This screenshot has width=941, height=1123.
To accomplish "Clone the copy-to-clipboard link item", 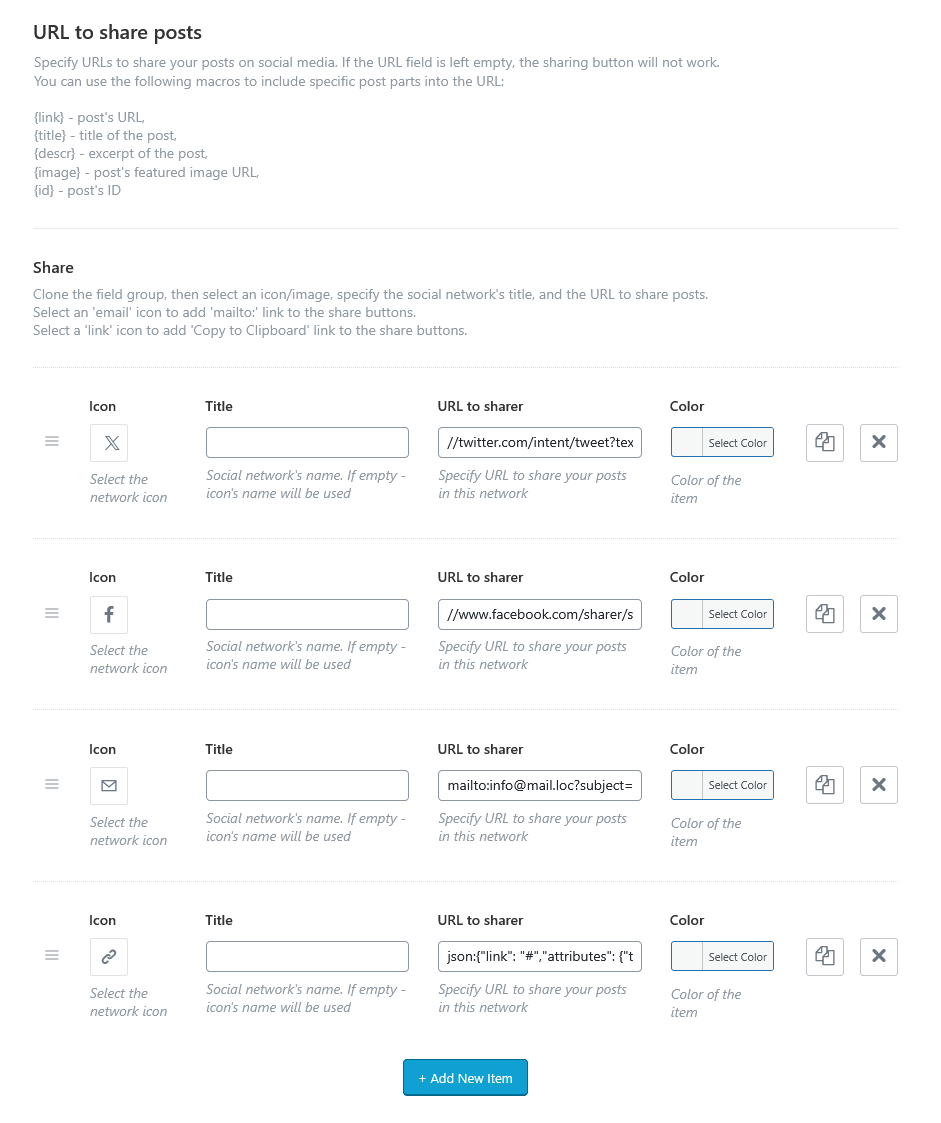I will tap(825, 956).
